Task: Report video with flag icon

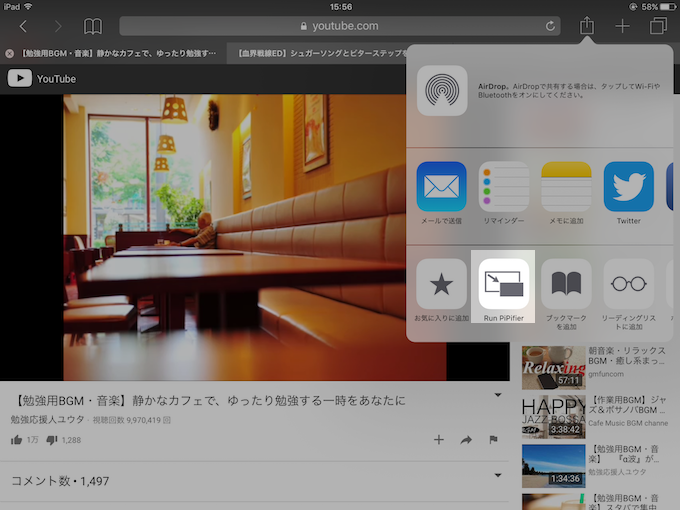Action: 493,440
